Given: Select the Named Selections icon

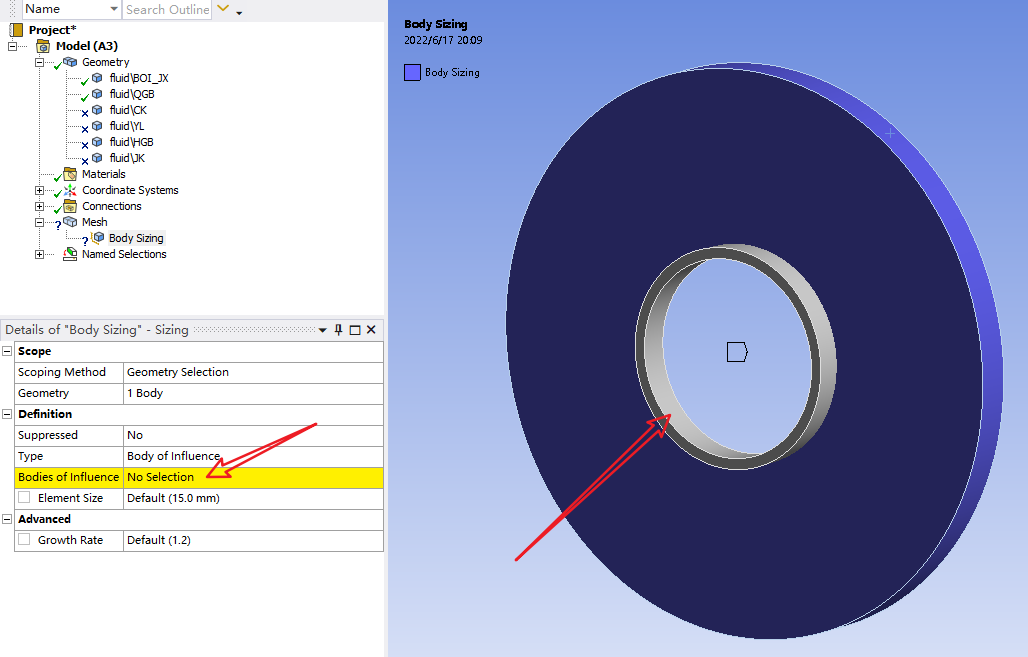Looking at the screenshot, I should [70, 254].
